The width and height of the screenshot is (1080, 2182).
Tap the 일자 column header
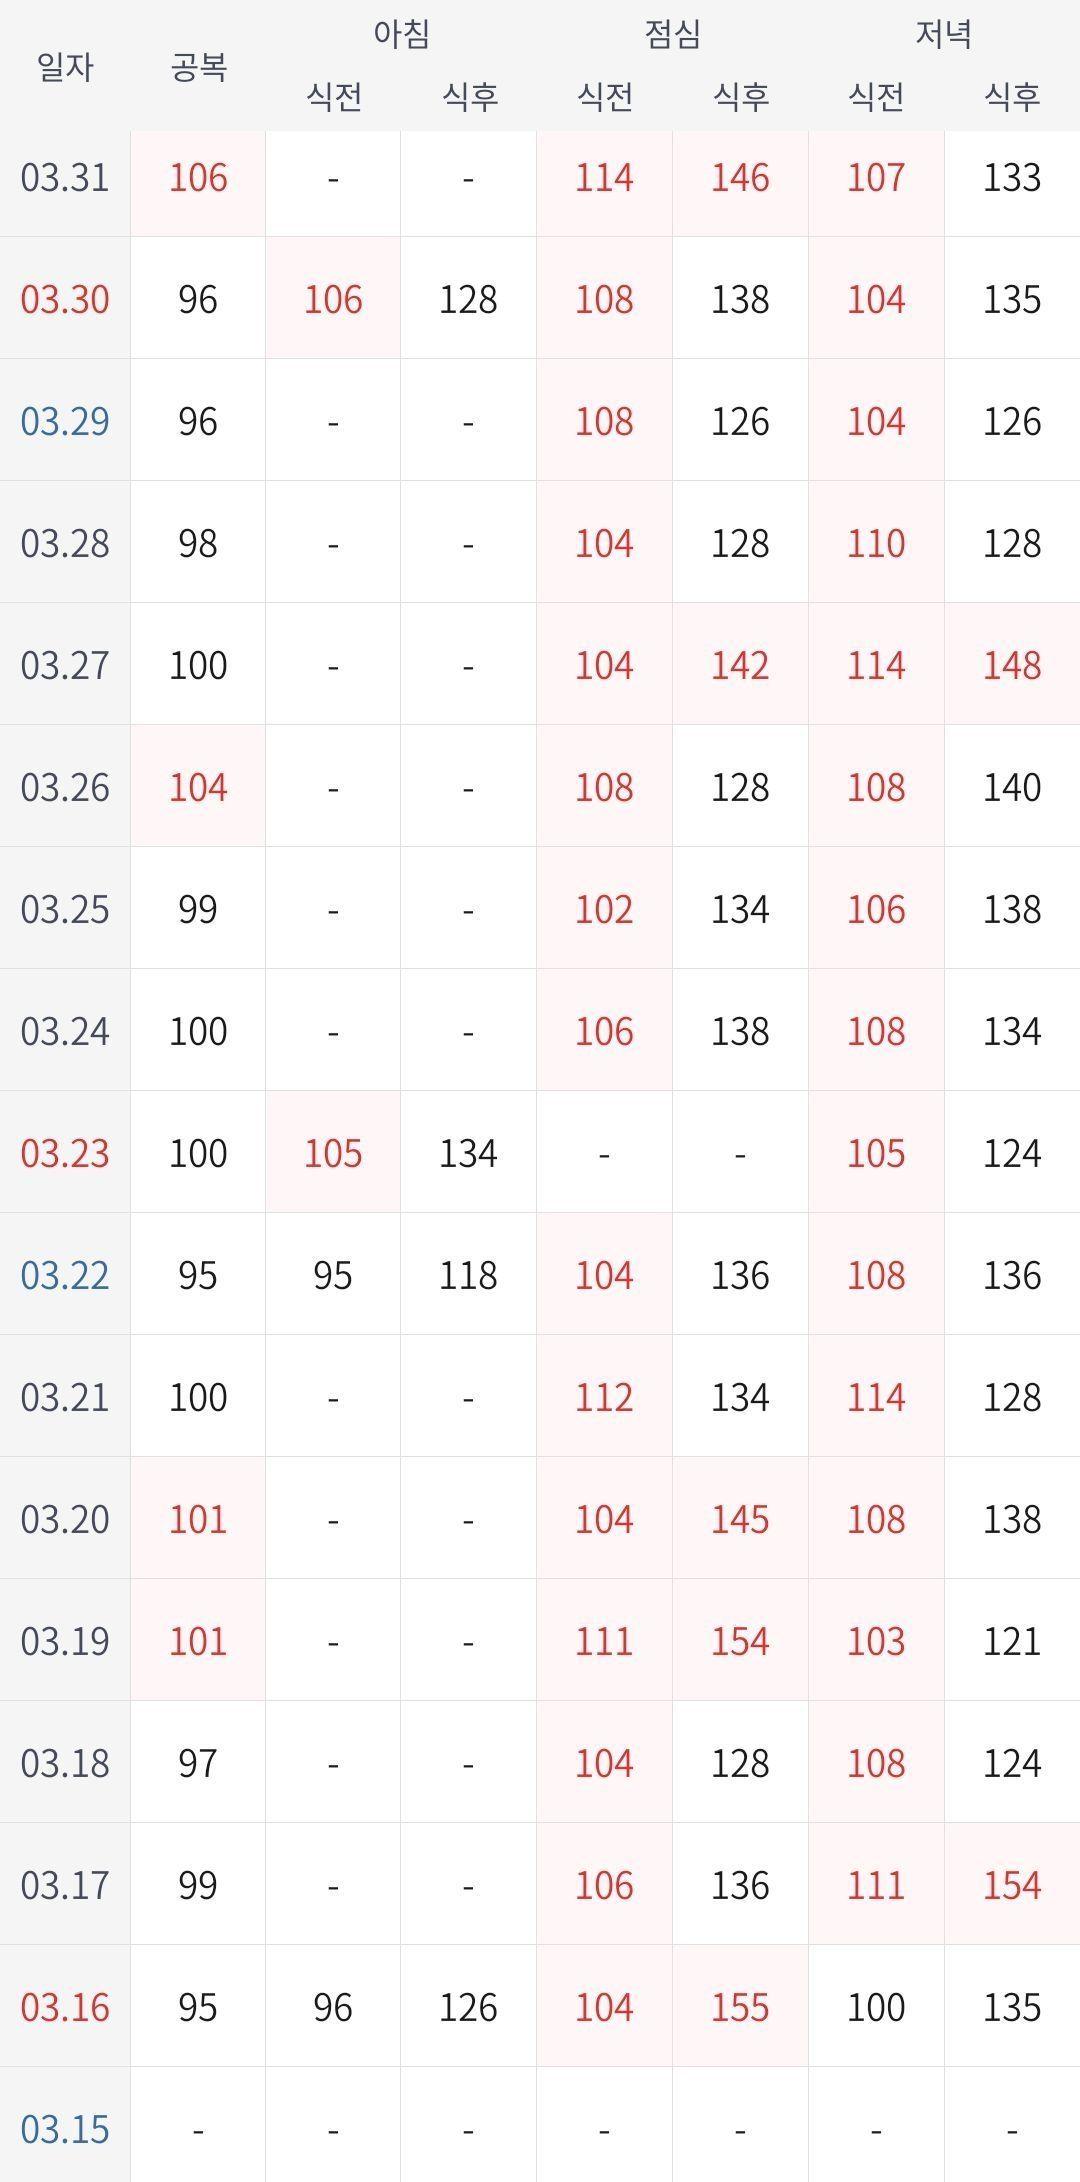[65, 67]
